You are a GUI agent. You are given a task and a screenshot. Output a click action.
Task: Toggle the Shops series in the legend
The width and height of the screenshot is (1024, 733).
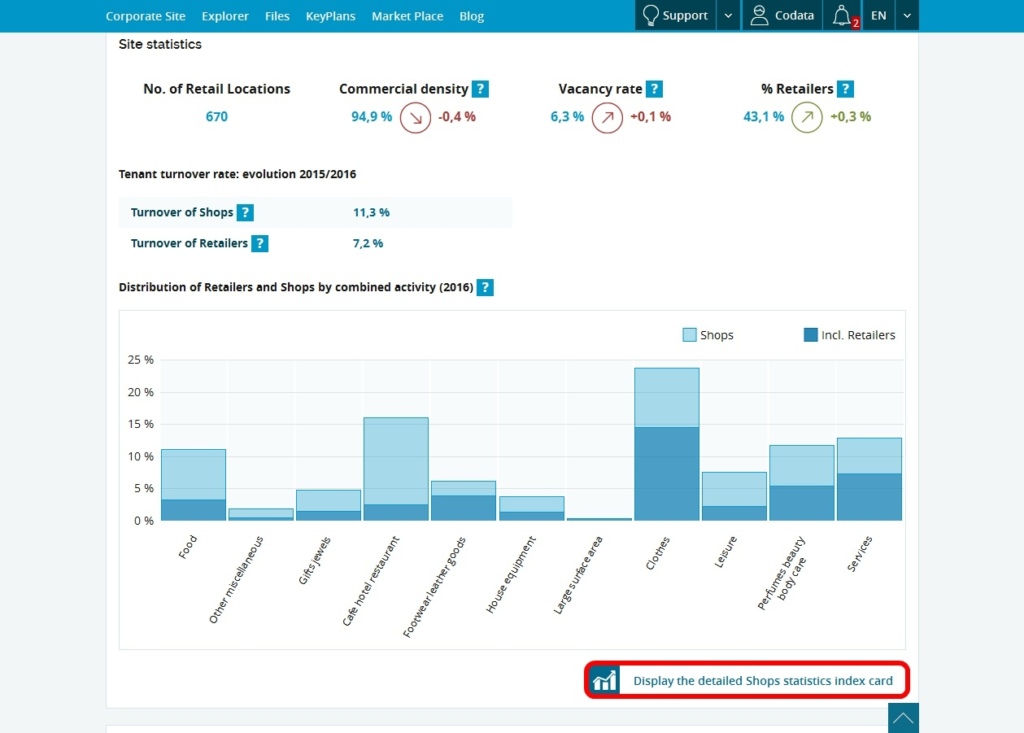[688, 334]
